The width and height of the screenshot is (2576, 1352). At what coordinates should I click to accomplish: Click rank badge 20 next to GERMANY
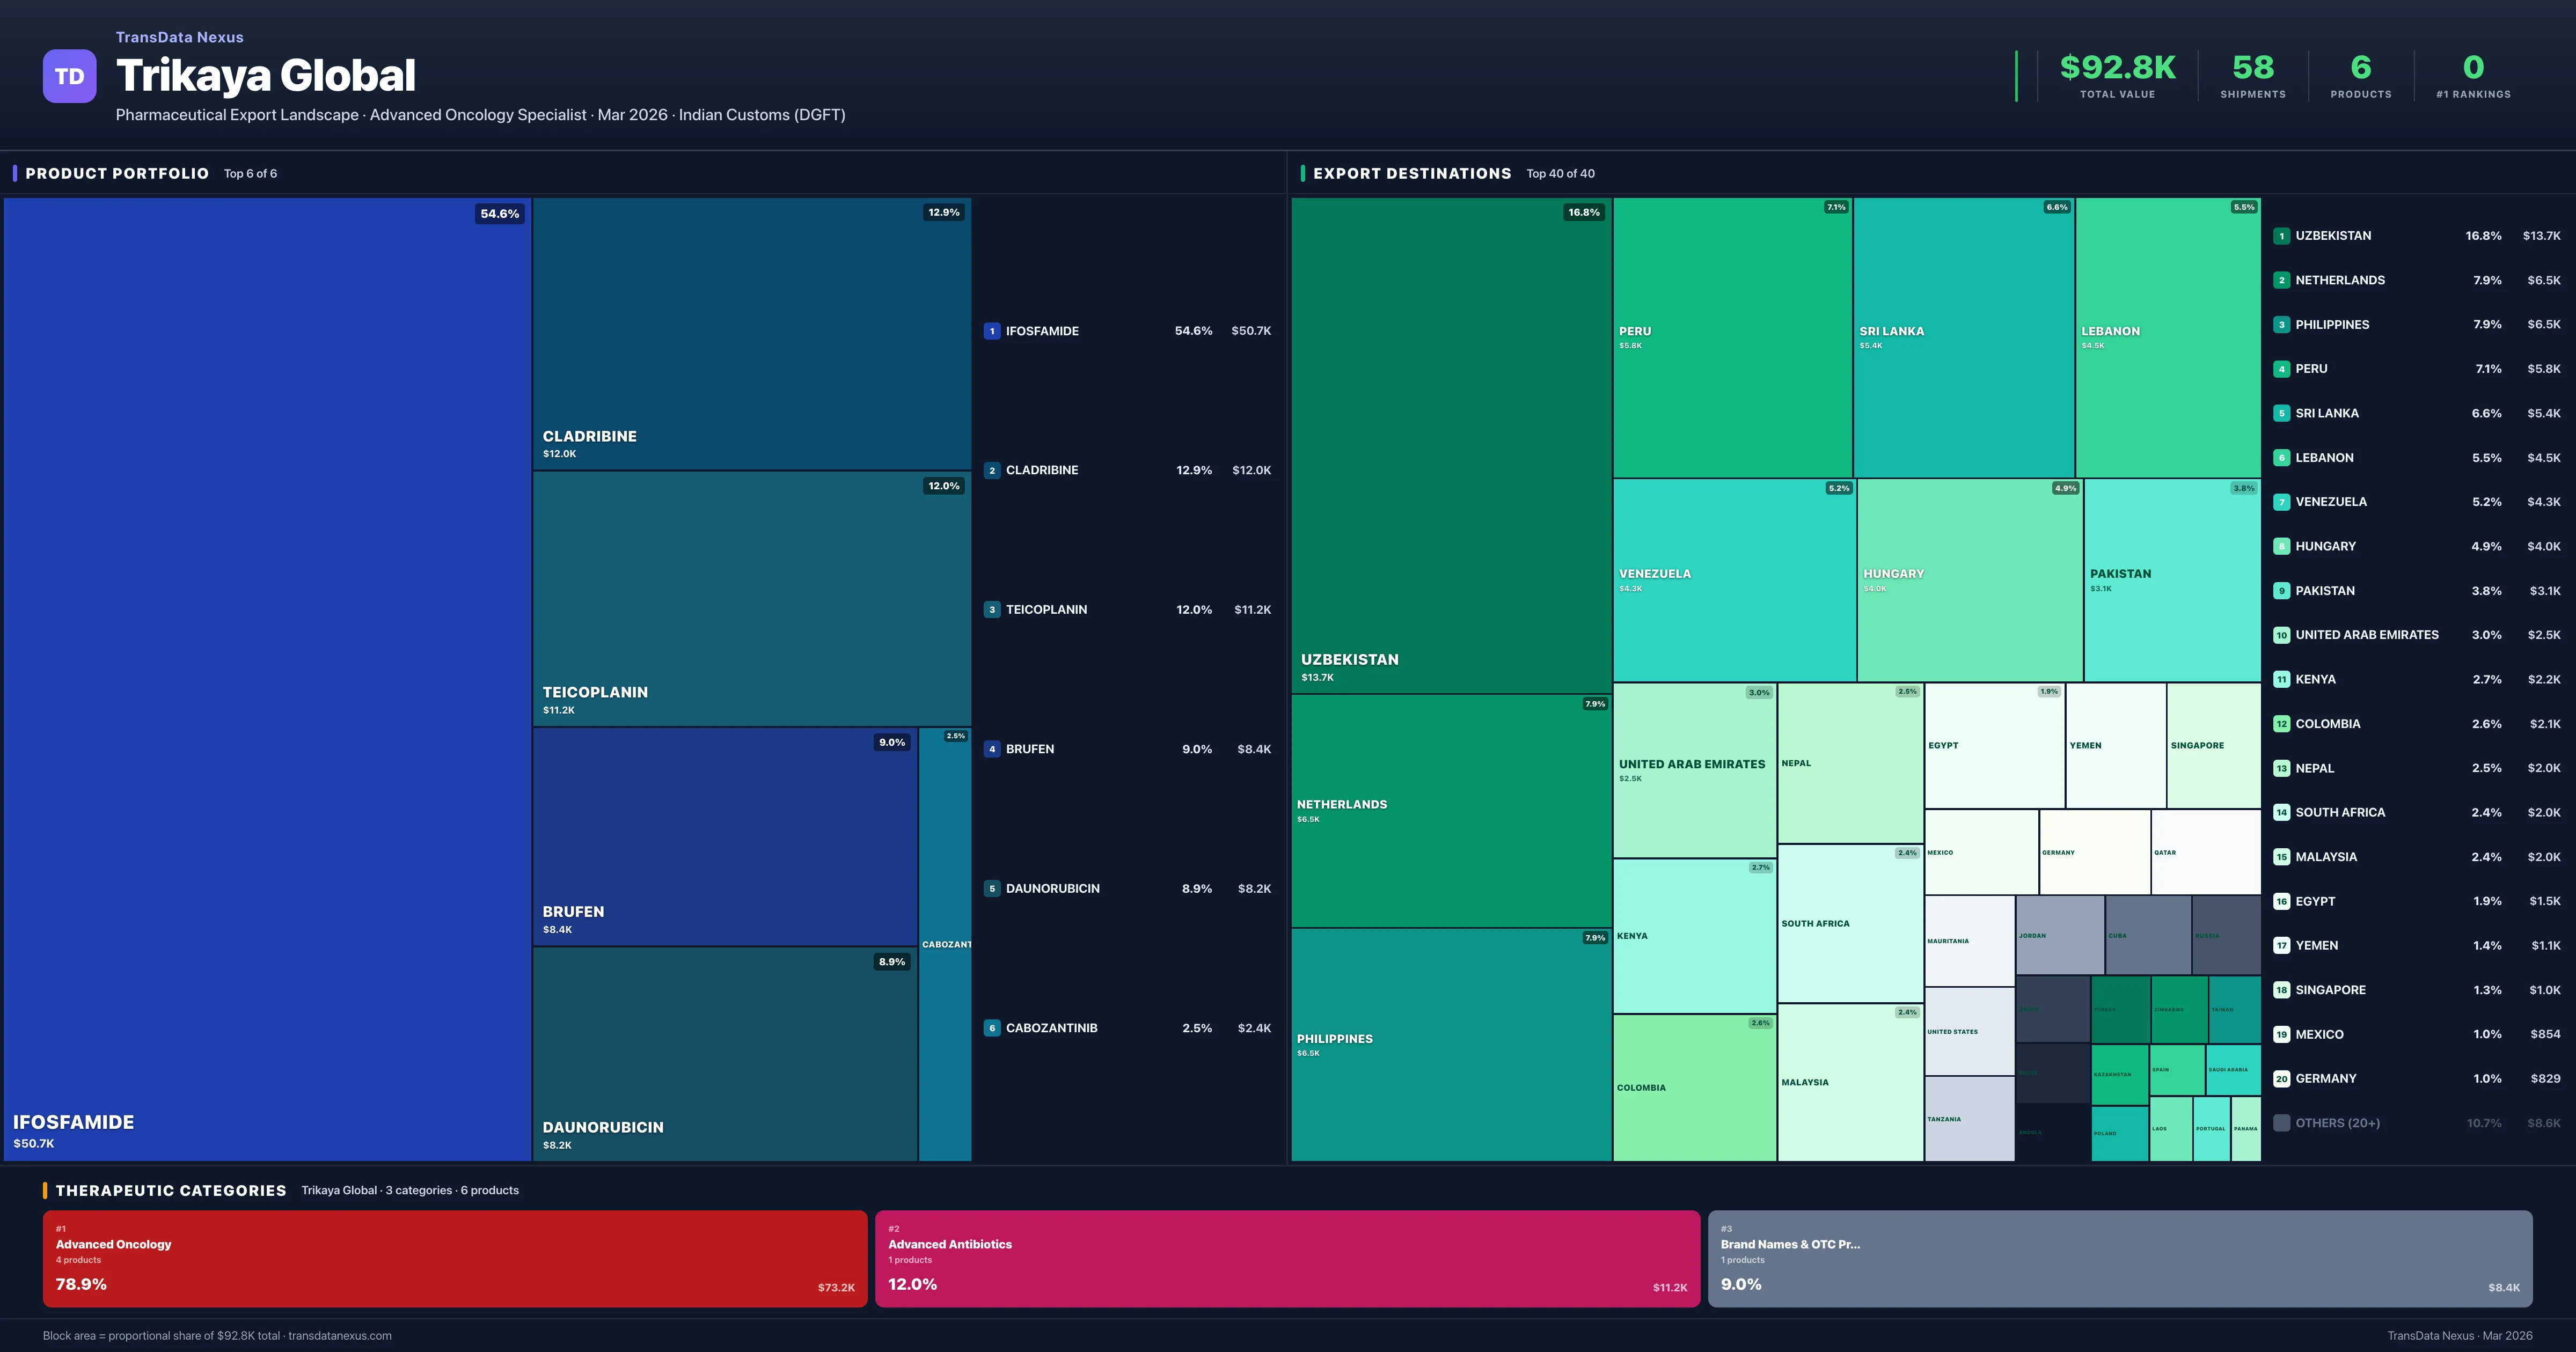tap(2283, 1079)
